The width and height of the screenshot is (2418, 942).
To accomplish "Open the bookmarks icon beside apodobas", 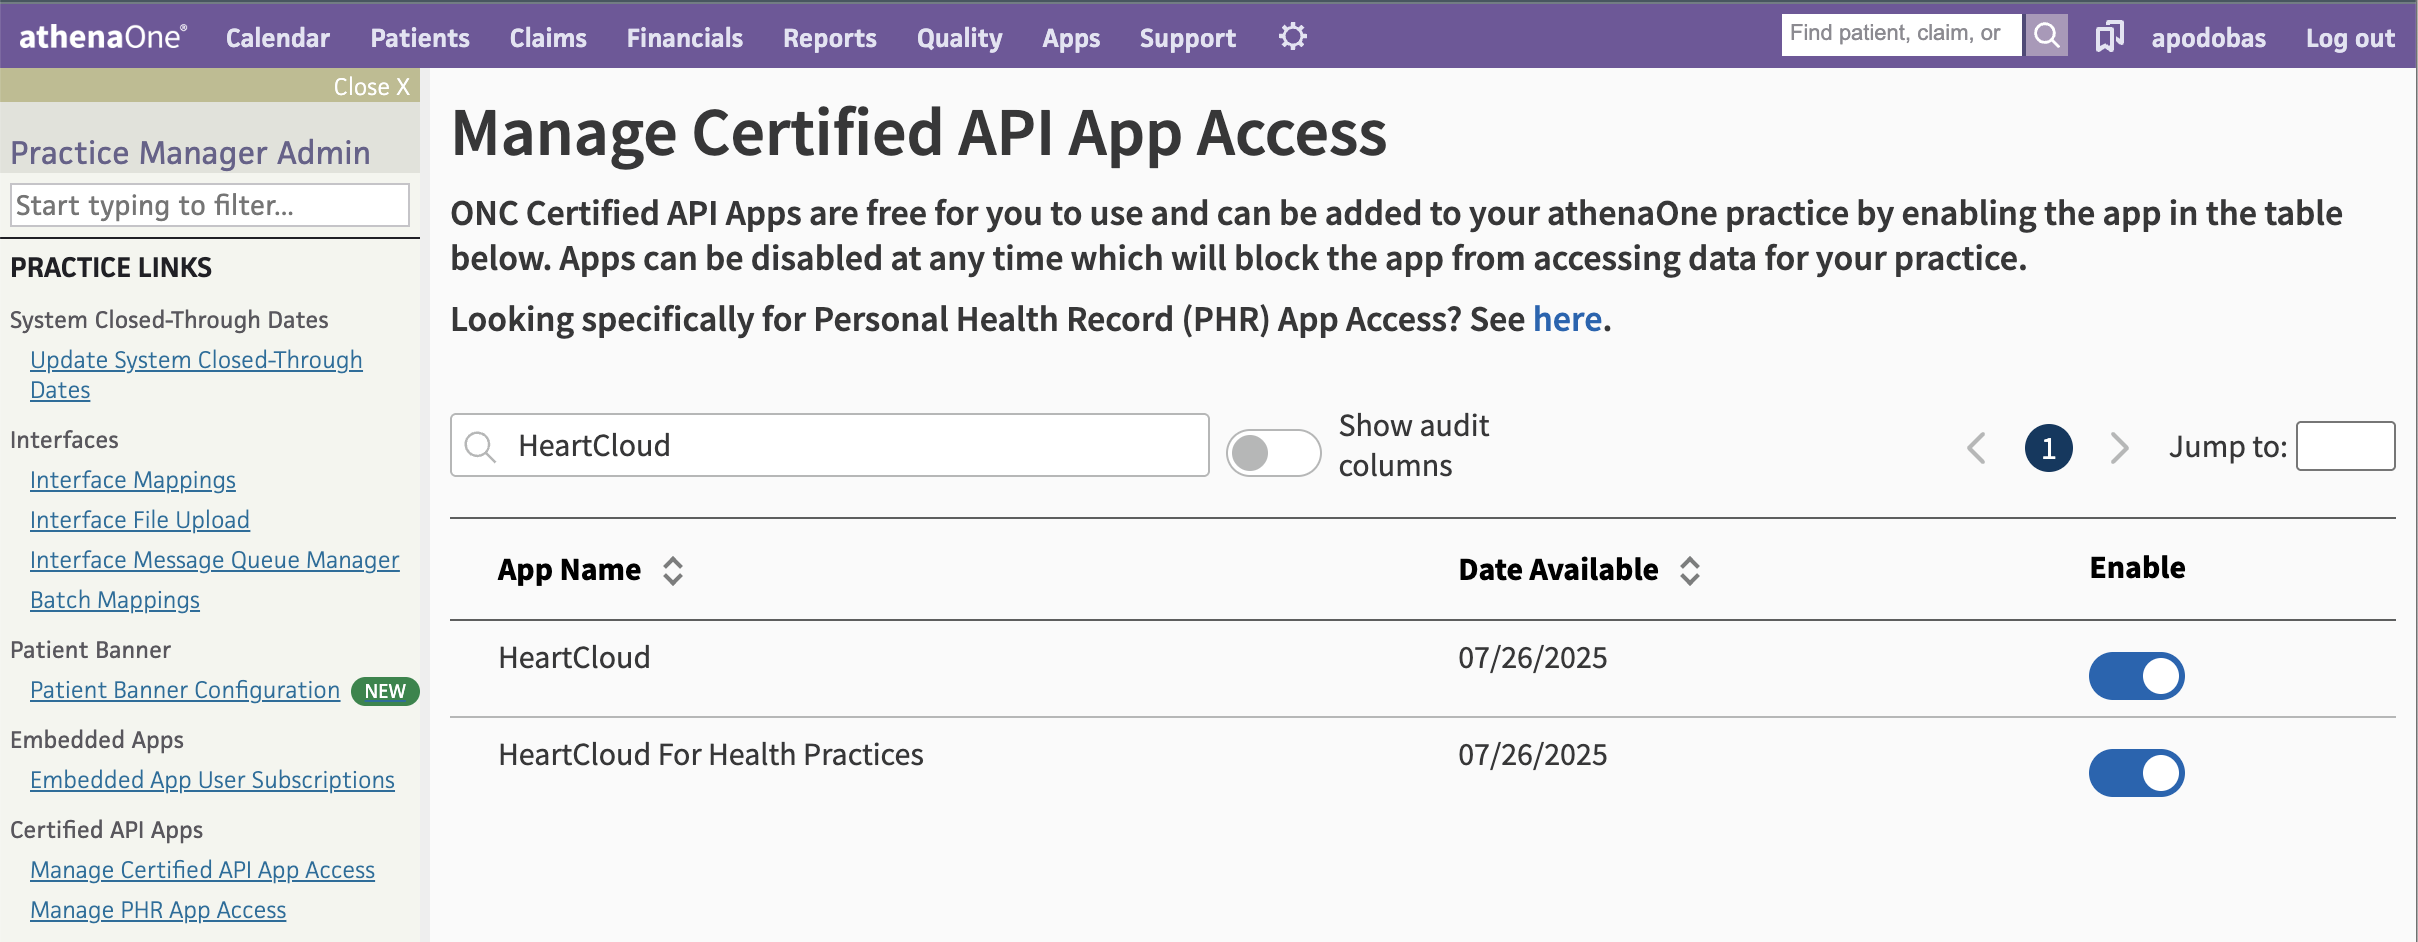I will (x=2109, y=37).
